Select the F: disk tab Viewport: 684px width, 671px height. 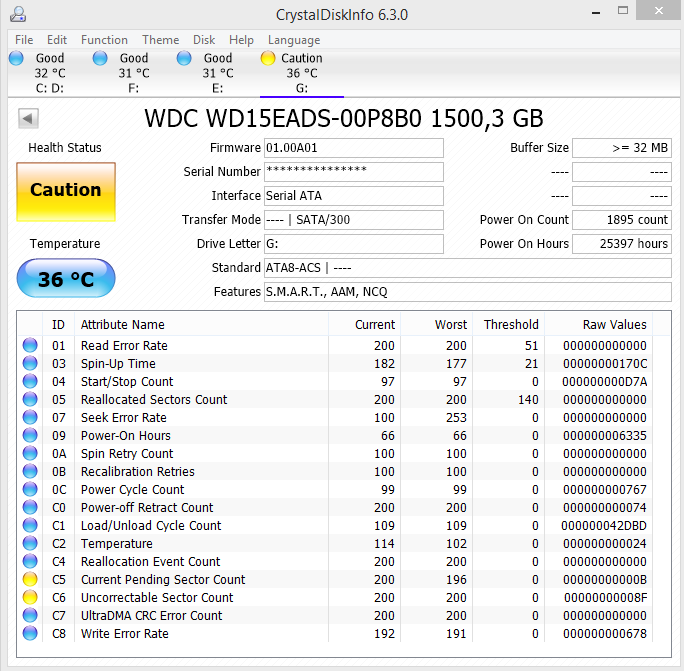(133, 73)
